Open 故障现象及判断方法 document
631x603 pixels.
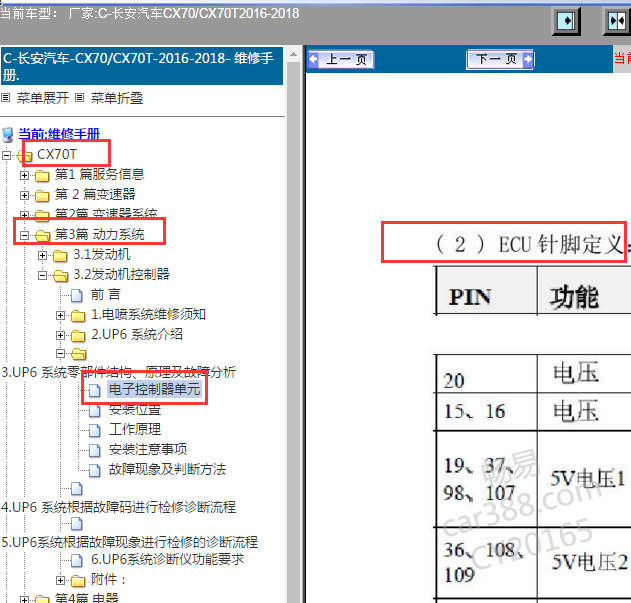click(x=167, y=469)
